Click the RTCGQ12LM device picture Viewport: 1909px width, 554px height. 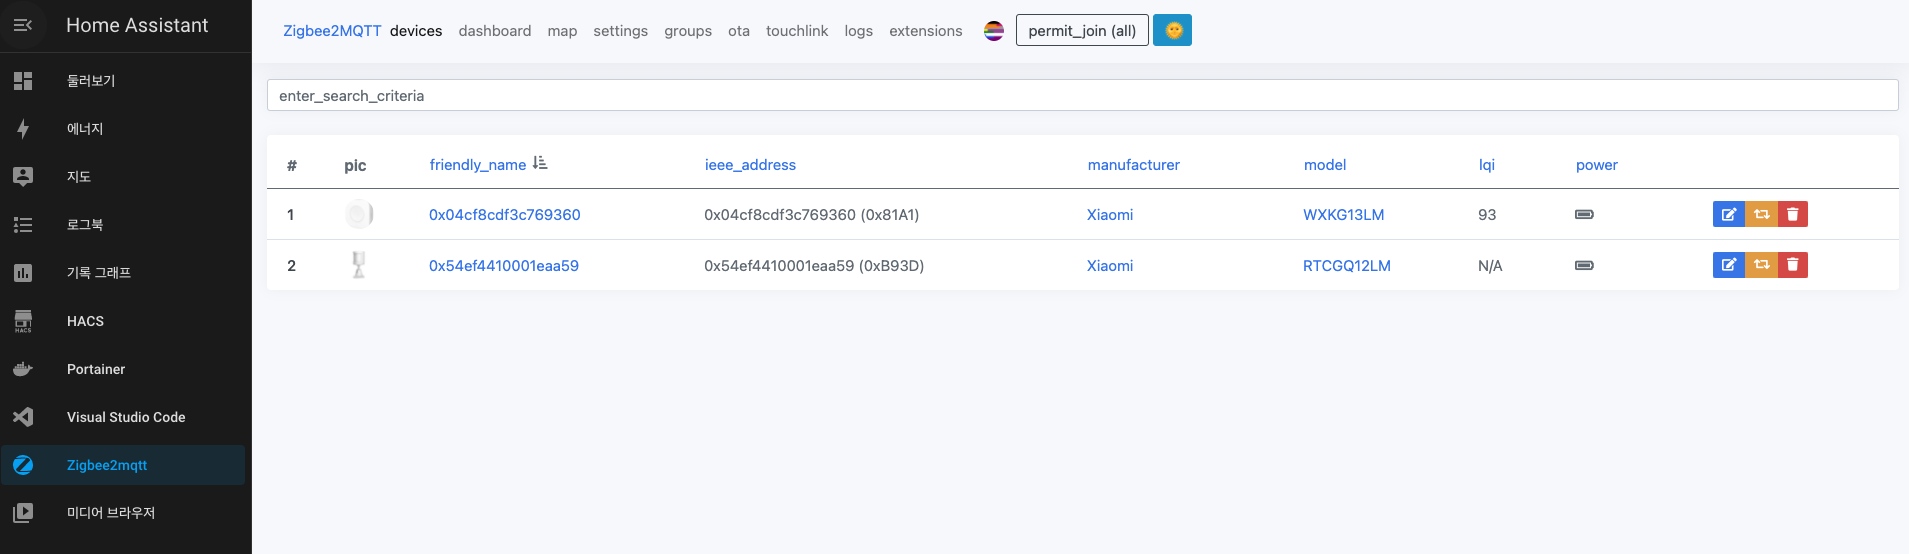tap(358, 265)
